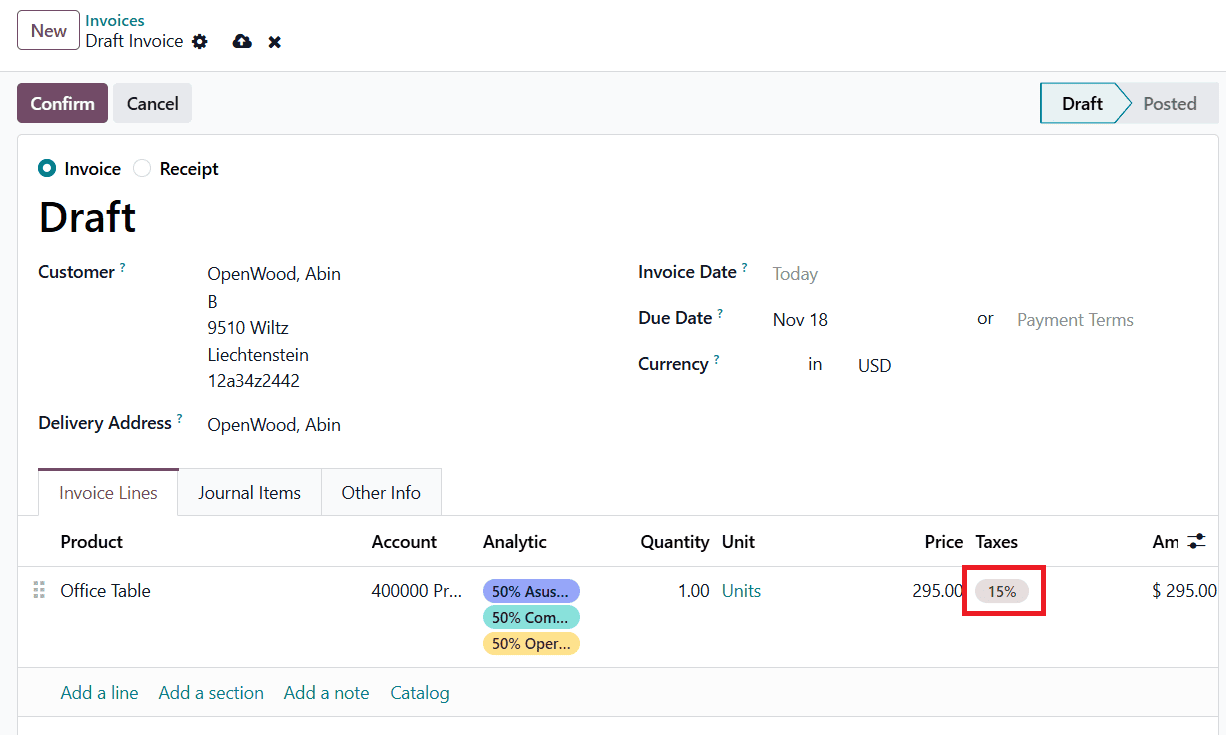1226x735 pixels.
Task: Open the Catalog link
Action: pyautogui.click(x=420, y=692)
